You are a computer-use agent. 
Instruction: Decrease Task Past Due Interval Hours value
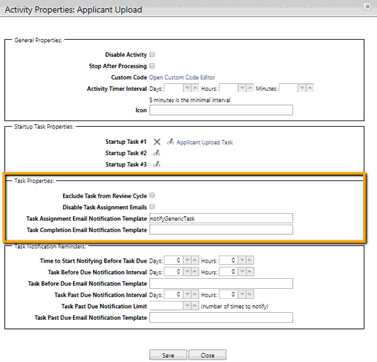[x=242, y=294]
